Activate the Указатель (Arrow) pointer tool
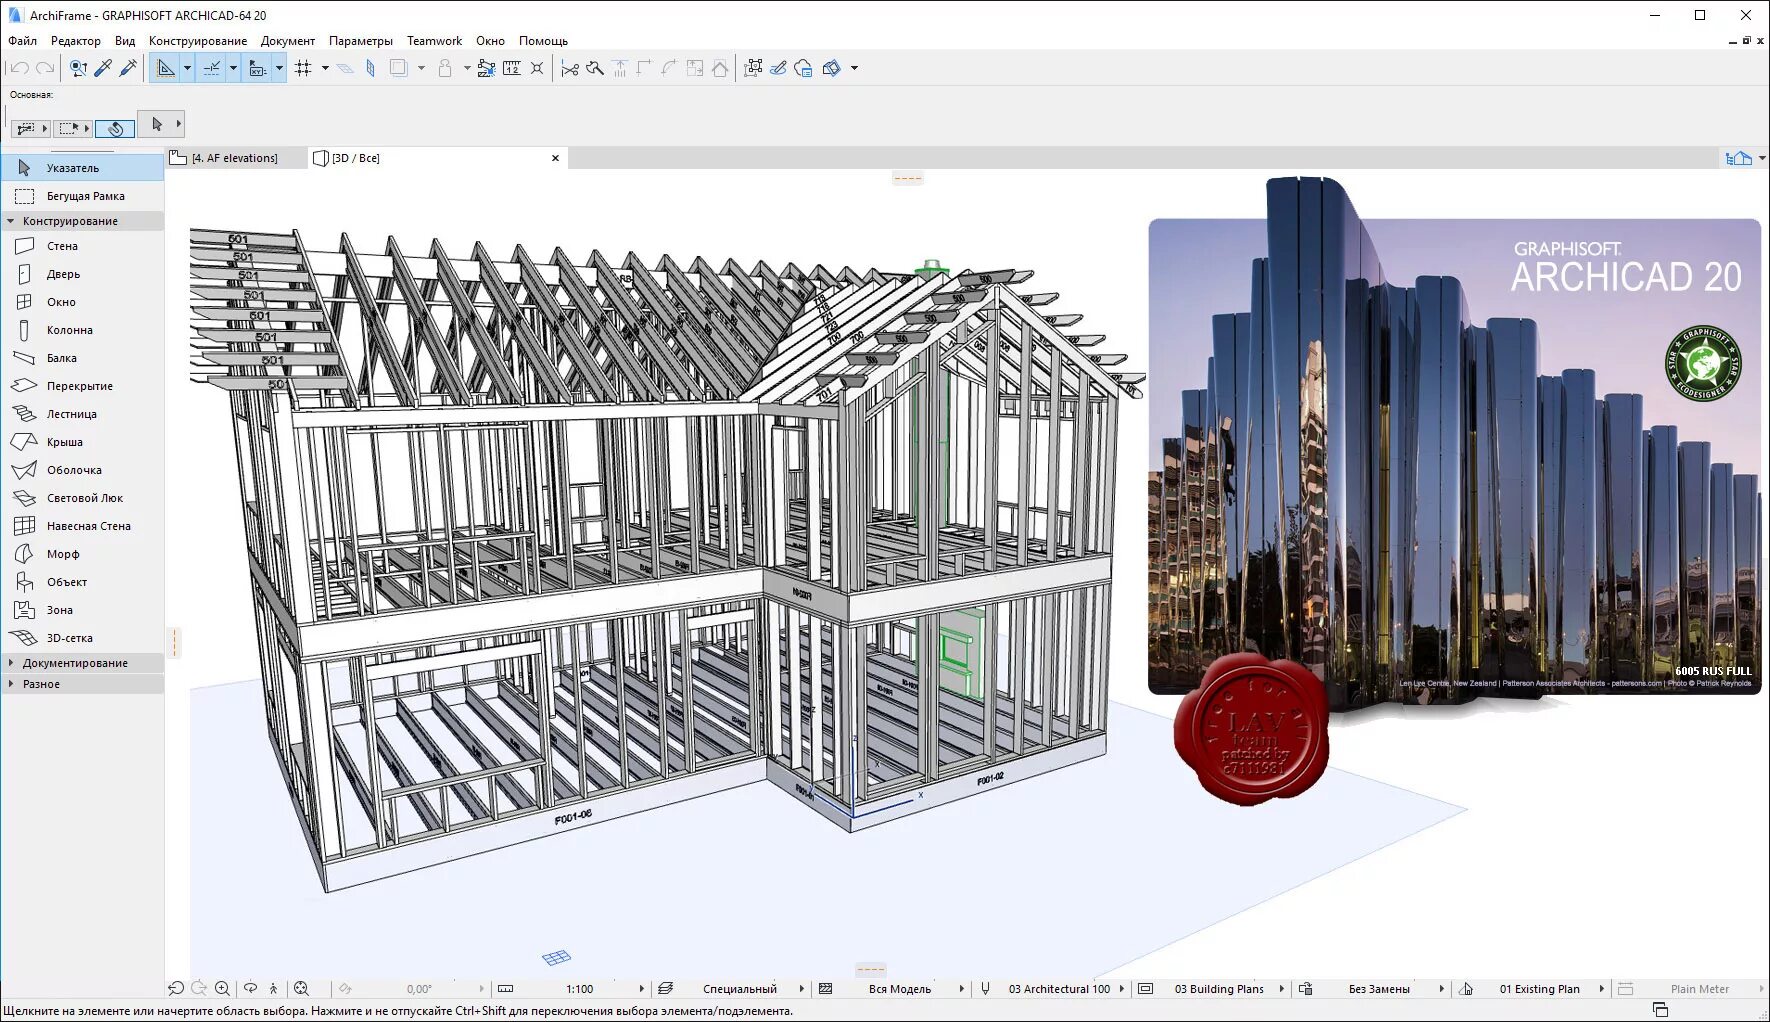 tap(82, 168)
